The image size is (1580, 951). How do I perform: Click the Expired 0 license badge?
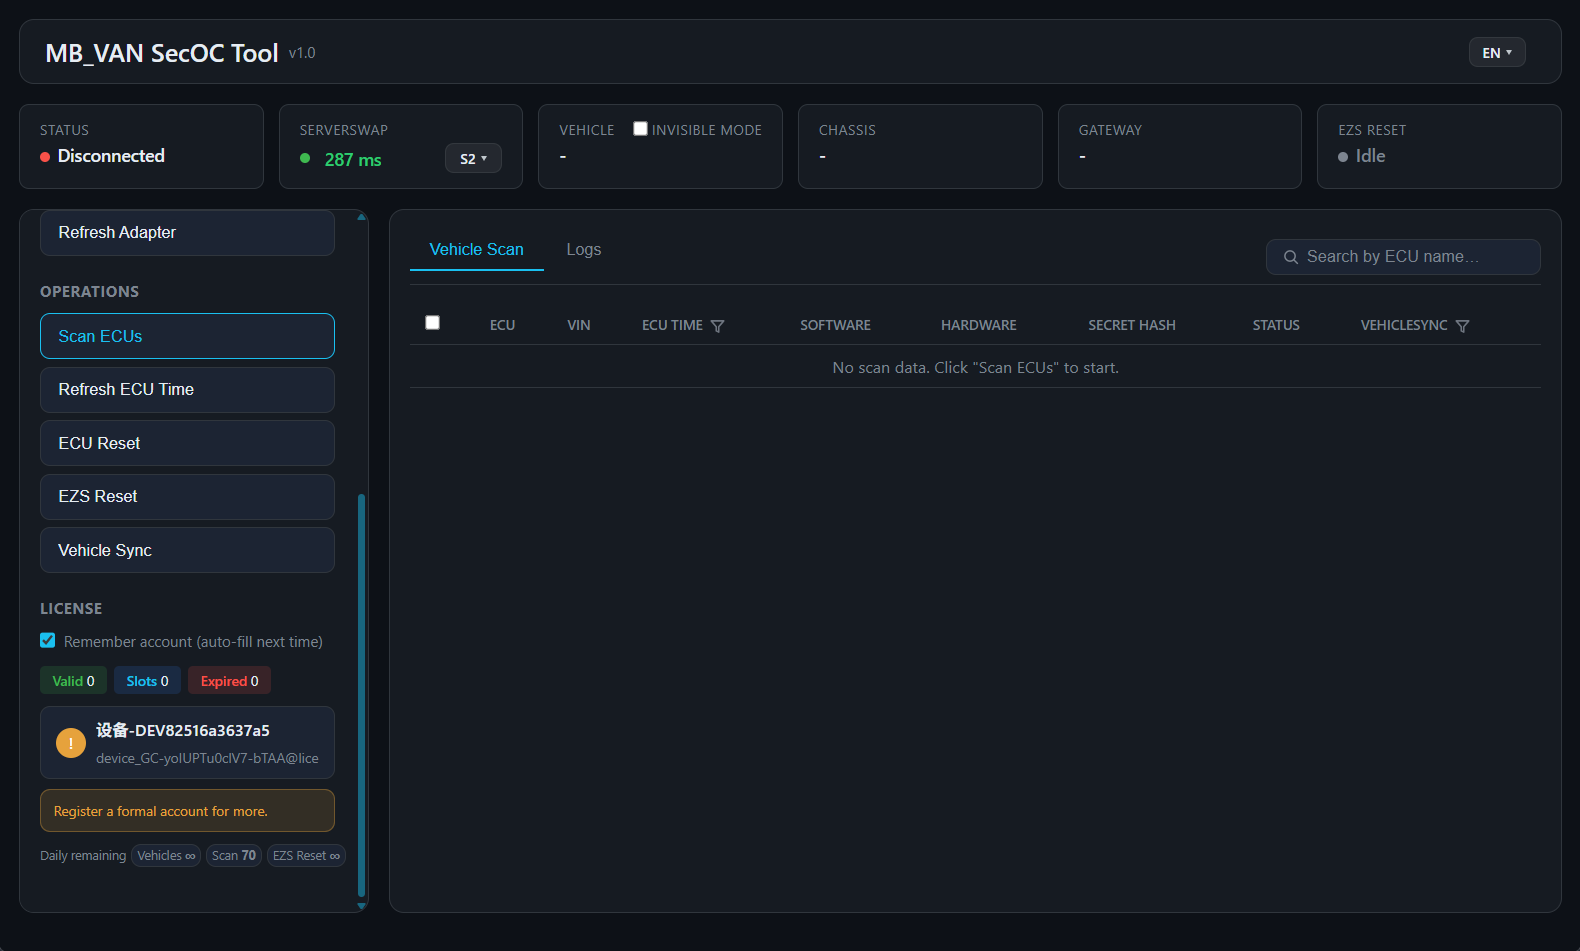[229, 681]
